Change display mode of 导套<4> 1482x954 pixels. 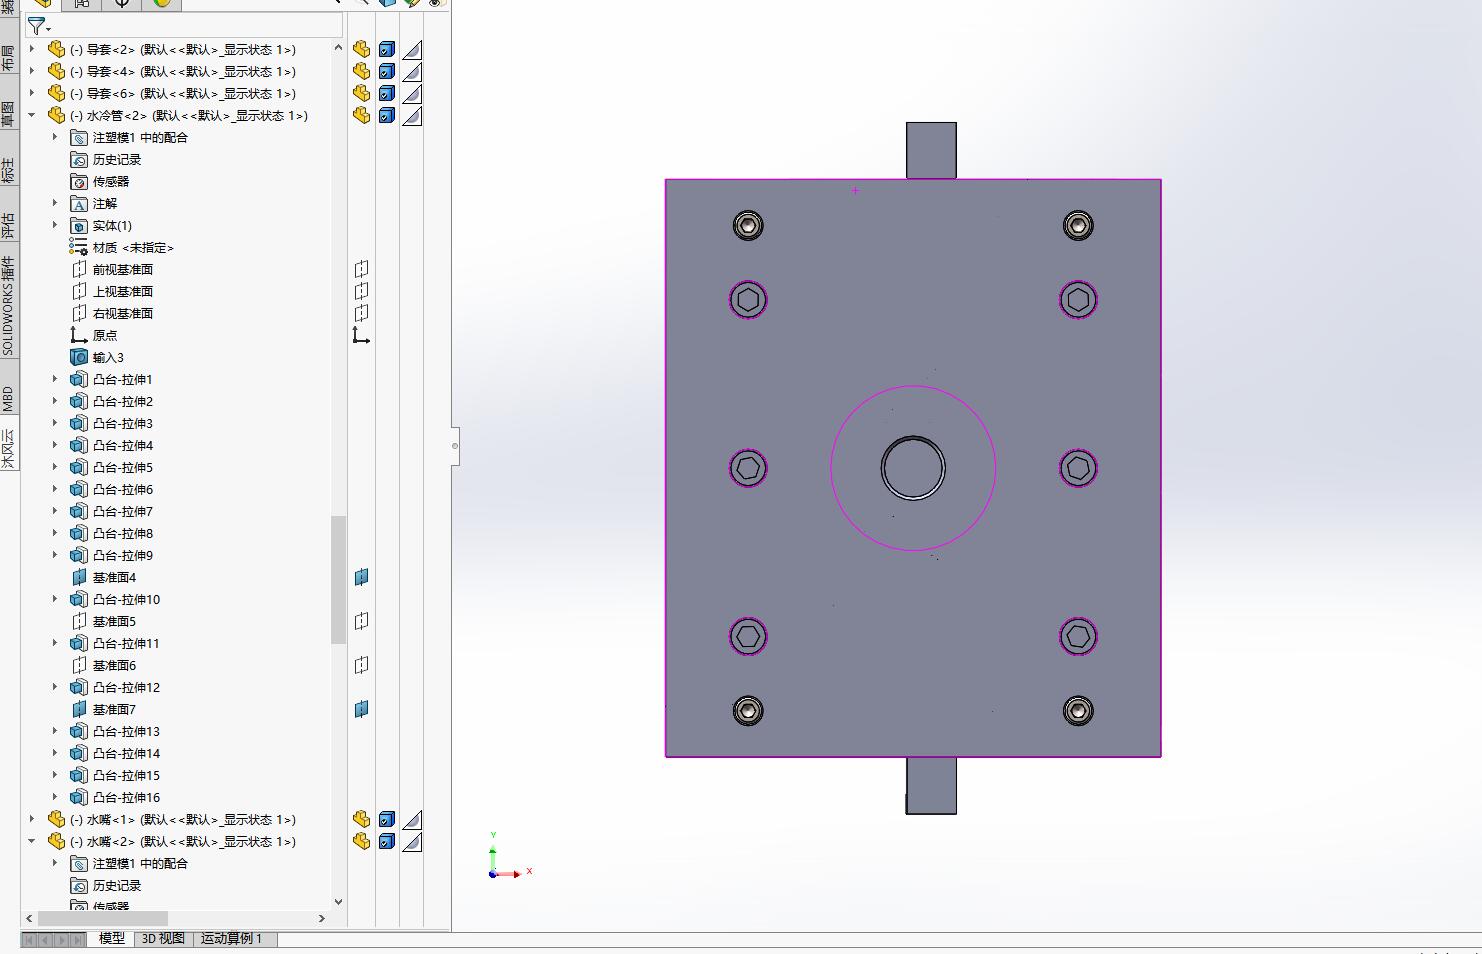pos(387,72)
